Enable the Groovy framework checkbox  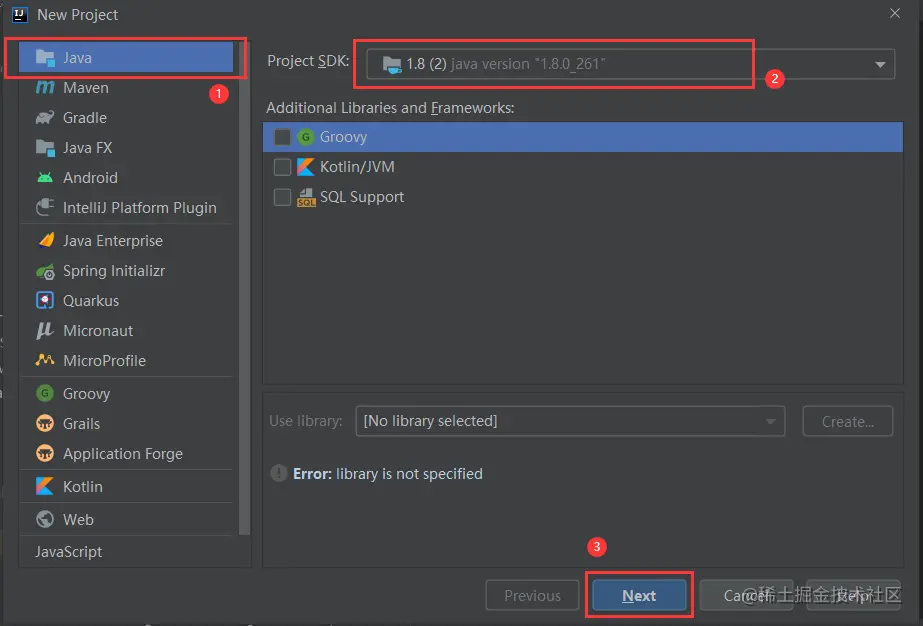click(283, 137)
